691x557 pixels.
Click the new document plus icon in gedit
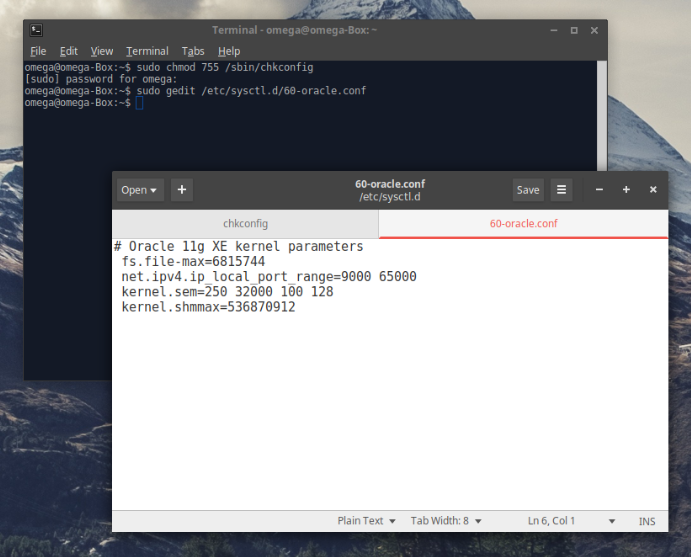pos(182,190)
